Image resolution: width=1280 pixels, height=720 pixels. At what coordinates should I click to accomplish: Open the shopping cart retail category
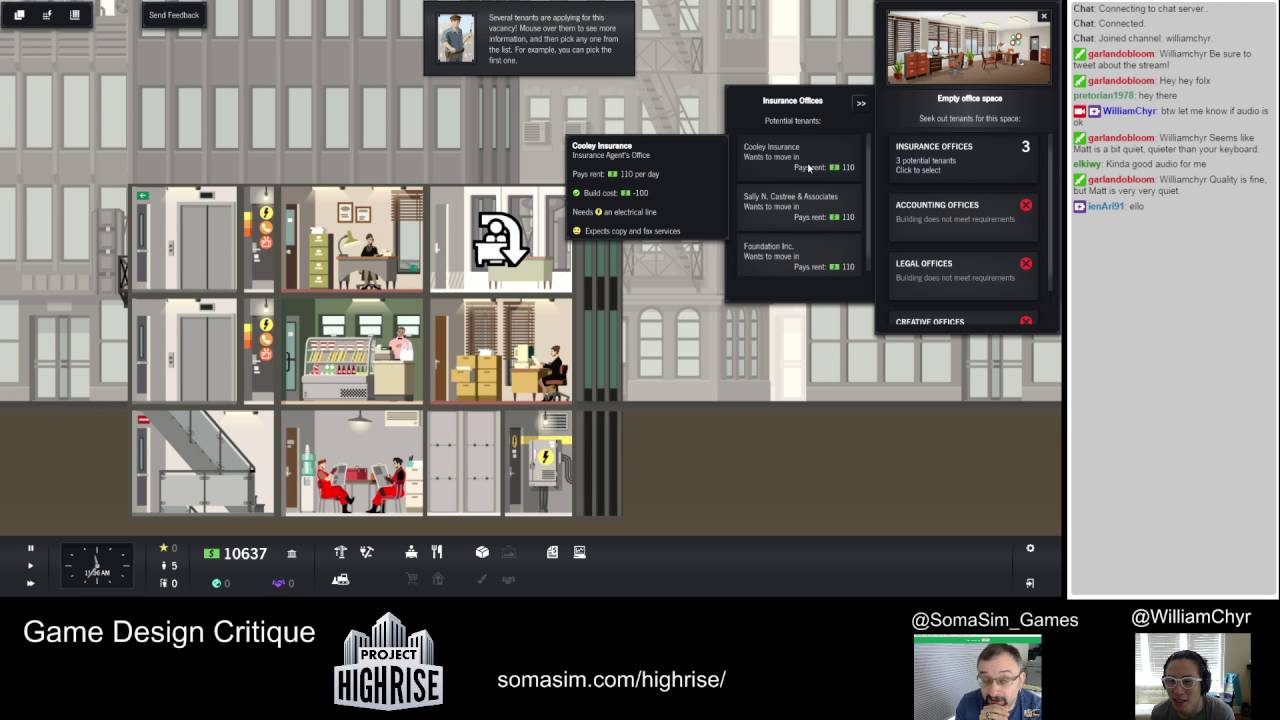click(411, 579)
